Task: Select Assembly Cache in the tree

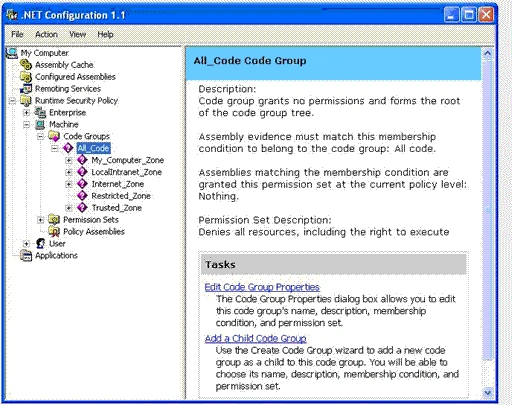Action: [x=64, y=65]
